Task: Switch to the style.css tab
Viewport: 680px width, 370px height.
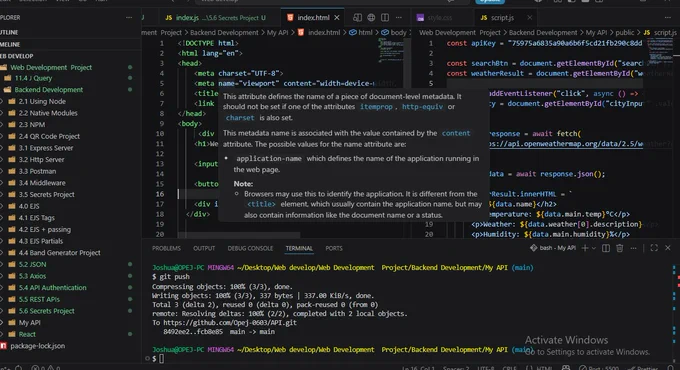Action: [440, 17]
